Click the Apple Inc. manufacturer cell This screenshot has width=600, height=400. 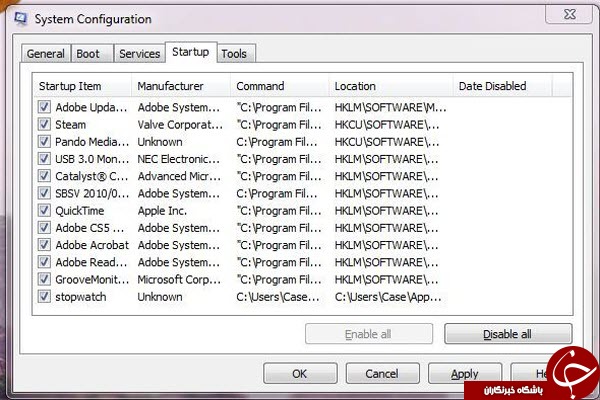pyautogui.click(x=162, y=211)
